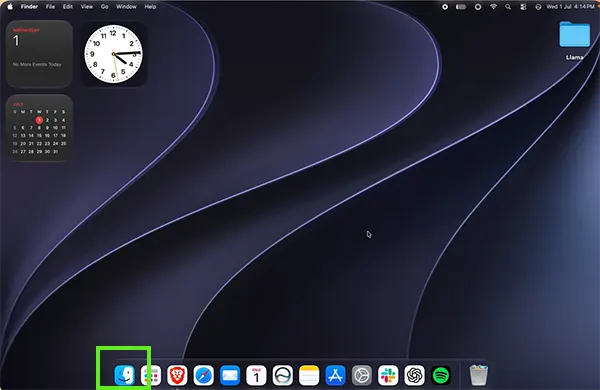Click the July month calendar widget
This screenshot has height=390, width=600.
39,128
